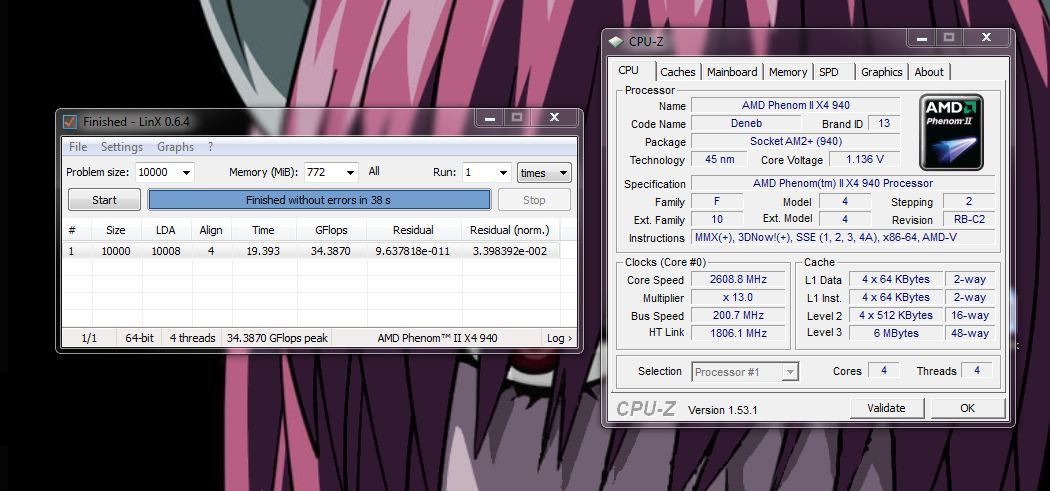
Task: Open the File menu in LinX
Action: pyautogui.click(x=78, y=147)
